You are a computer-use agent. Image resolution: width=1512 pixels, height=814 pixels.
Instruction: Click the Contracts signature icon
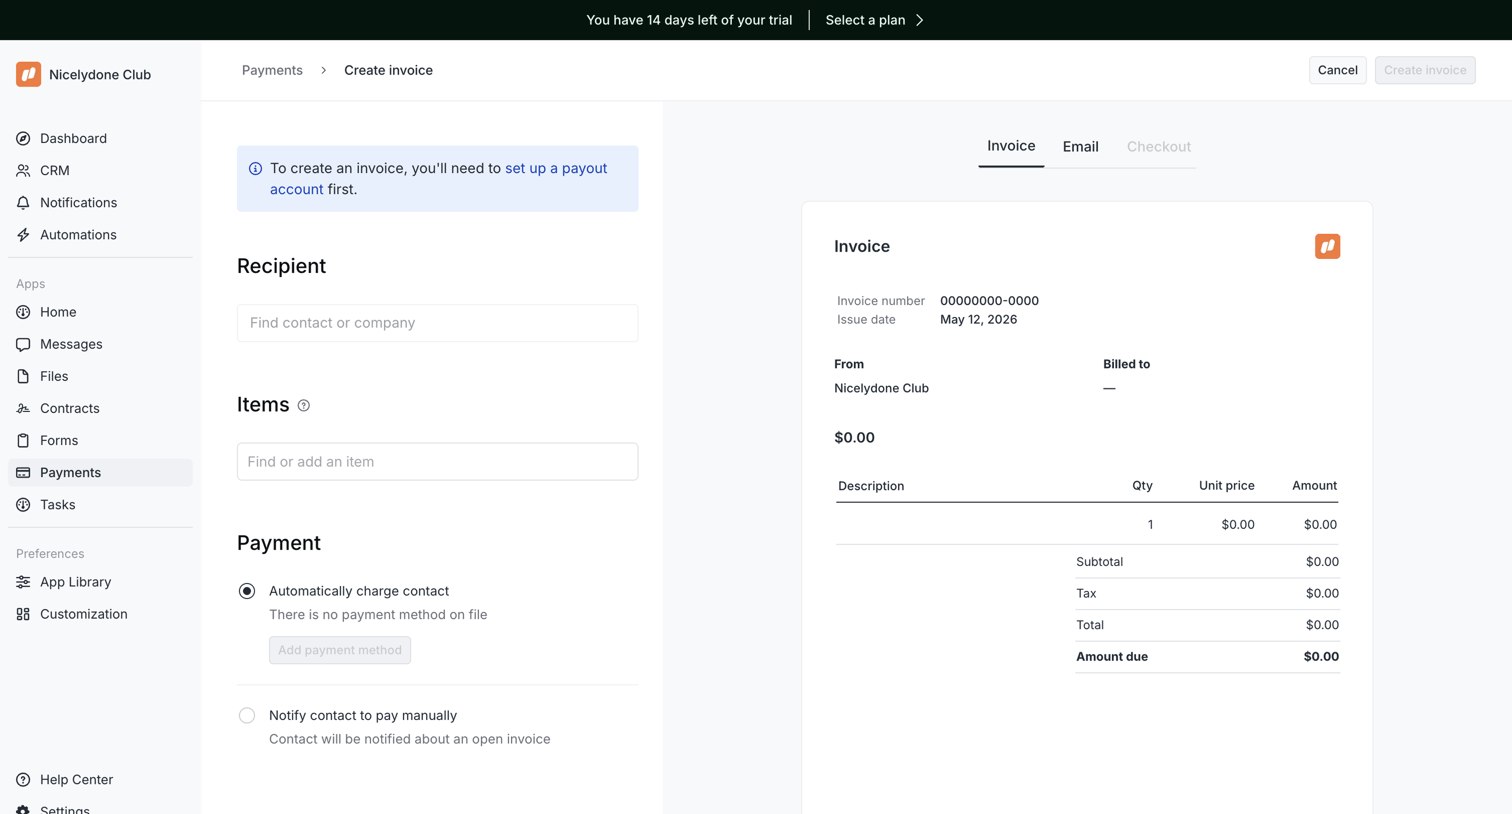click(23, 408)
